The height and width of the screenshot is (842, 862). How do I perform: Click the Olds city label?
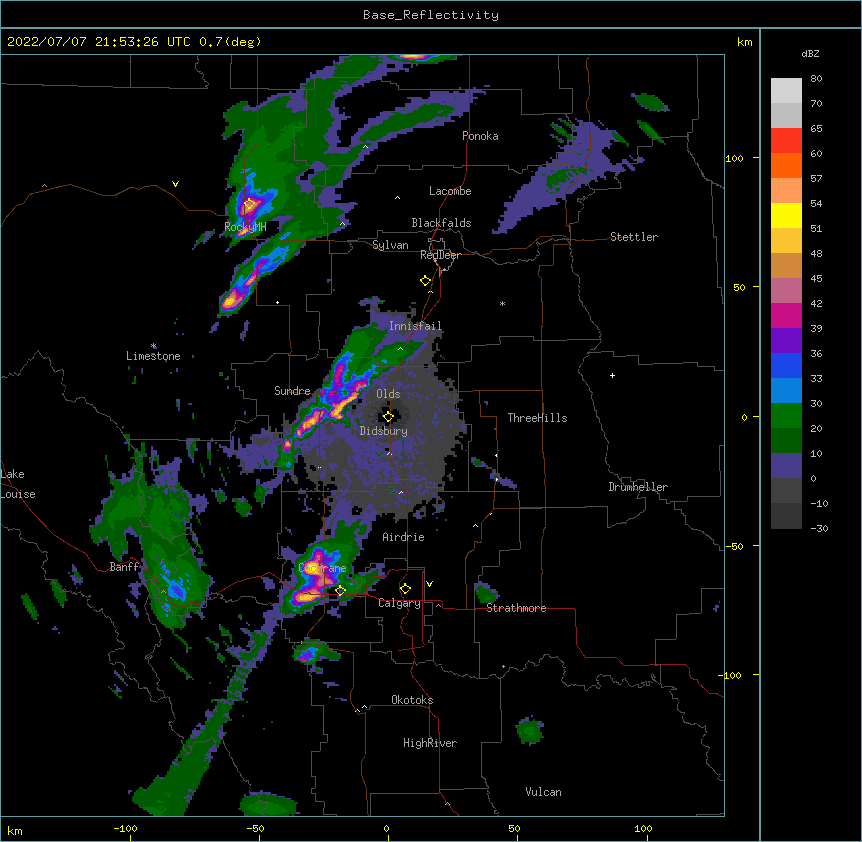click(x=388, y=394)
